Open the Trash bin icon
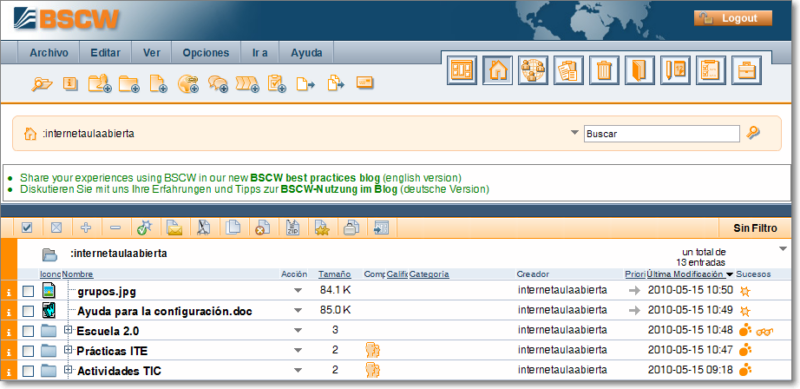Image resolution: width=800 pixels, height=389 pixels. click(604, 70)
